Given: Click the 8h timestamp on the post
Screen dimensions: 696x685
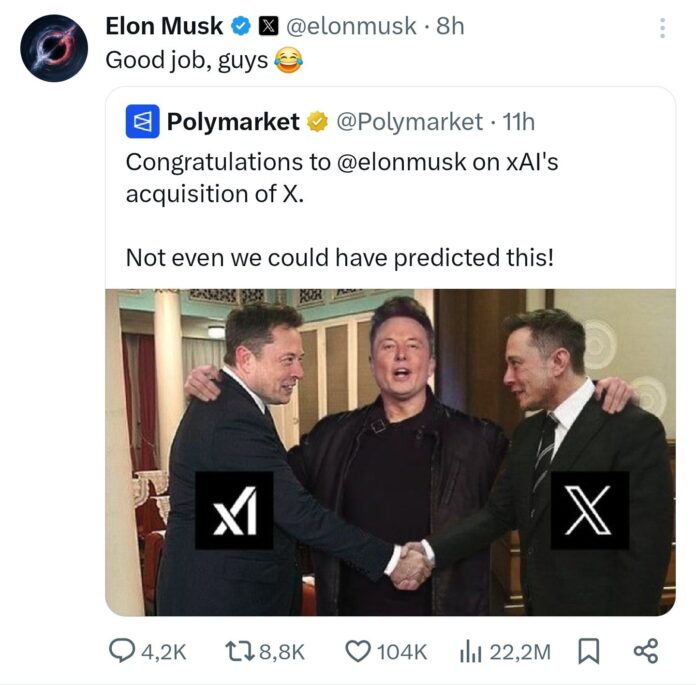Looking at the screenshot, I should [x=451, y=26].
